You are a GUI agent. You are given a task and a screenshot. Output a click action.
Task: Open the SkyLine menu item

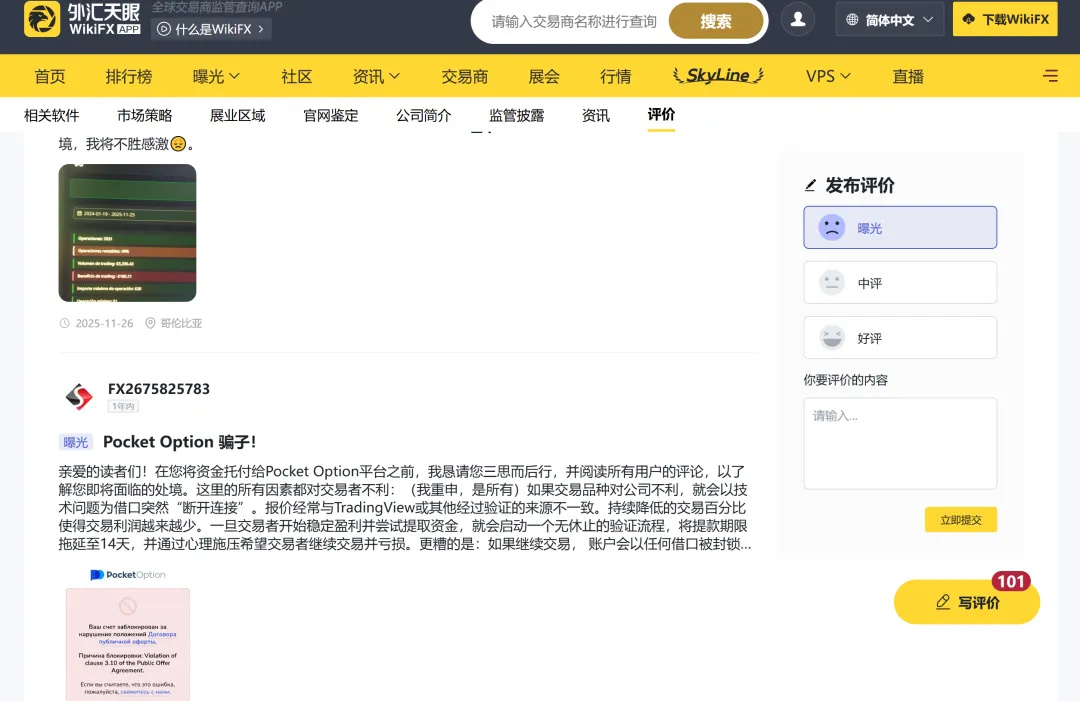[x=718, y=75]
